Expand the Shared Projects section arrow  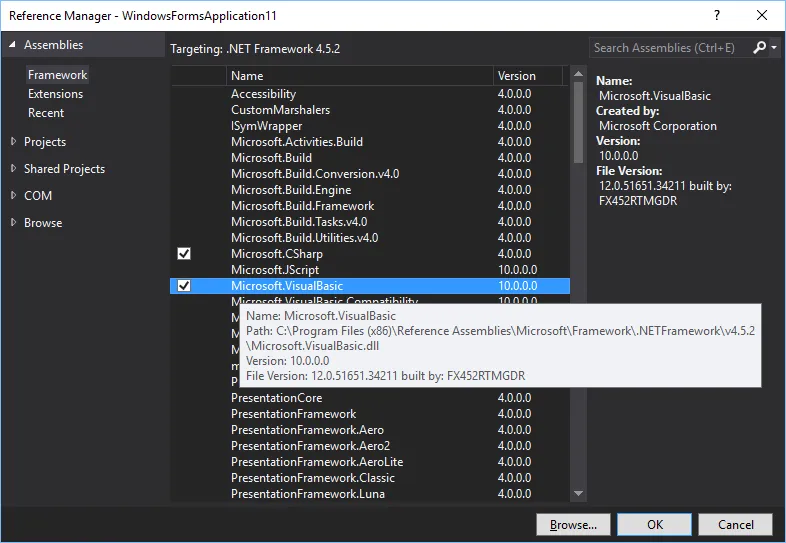pyautogui.click(x=14, y=169)
